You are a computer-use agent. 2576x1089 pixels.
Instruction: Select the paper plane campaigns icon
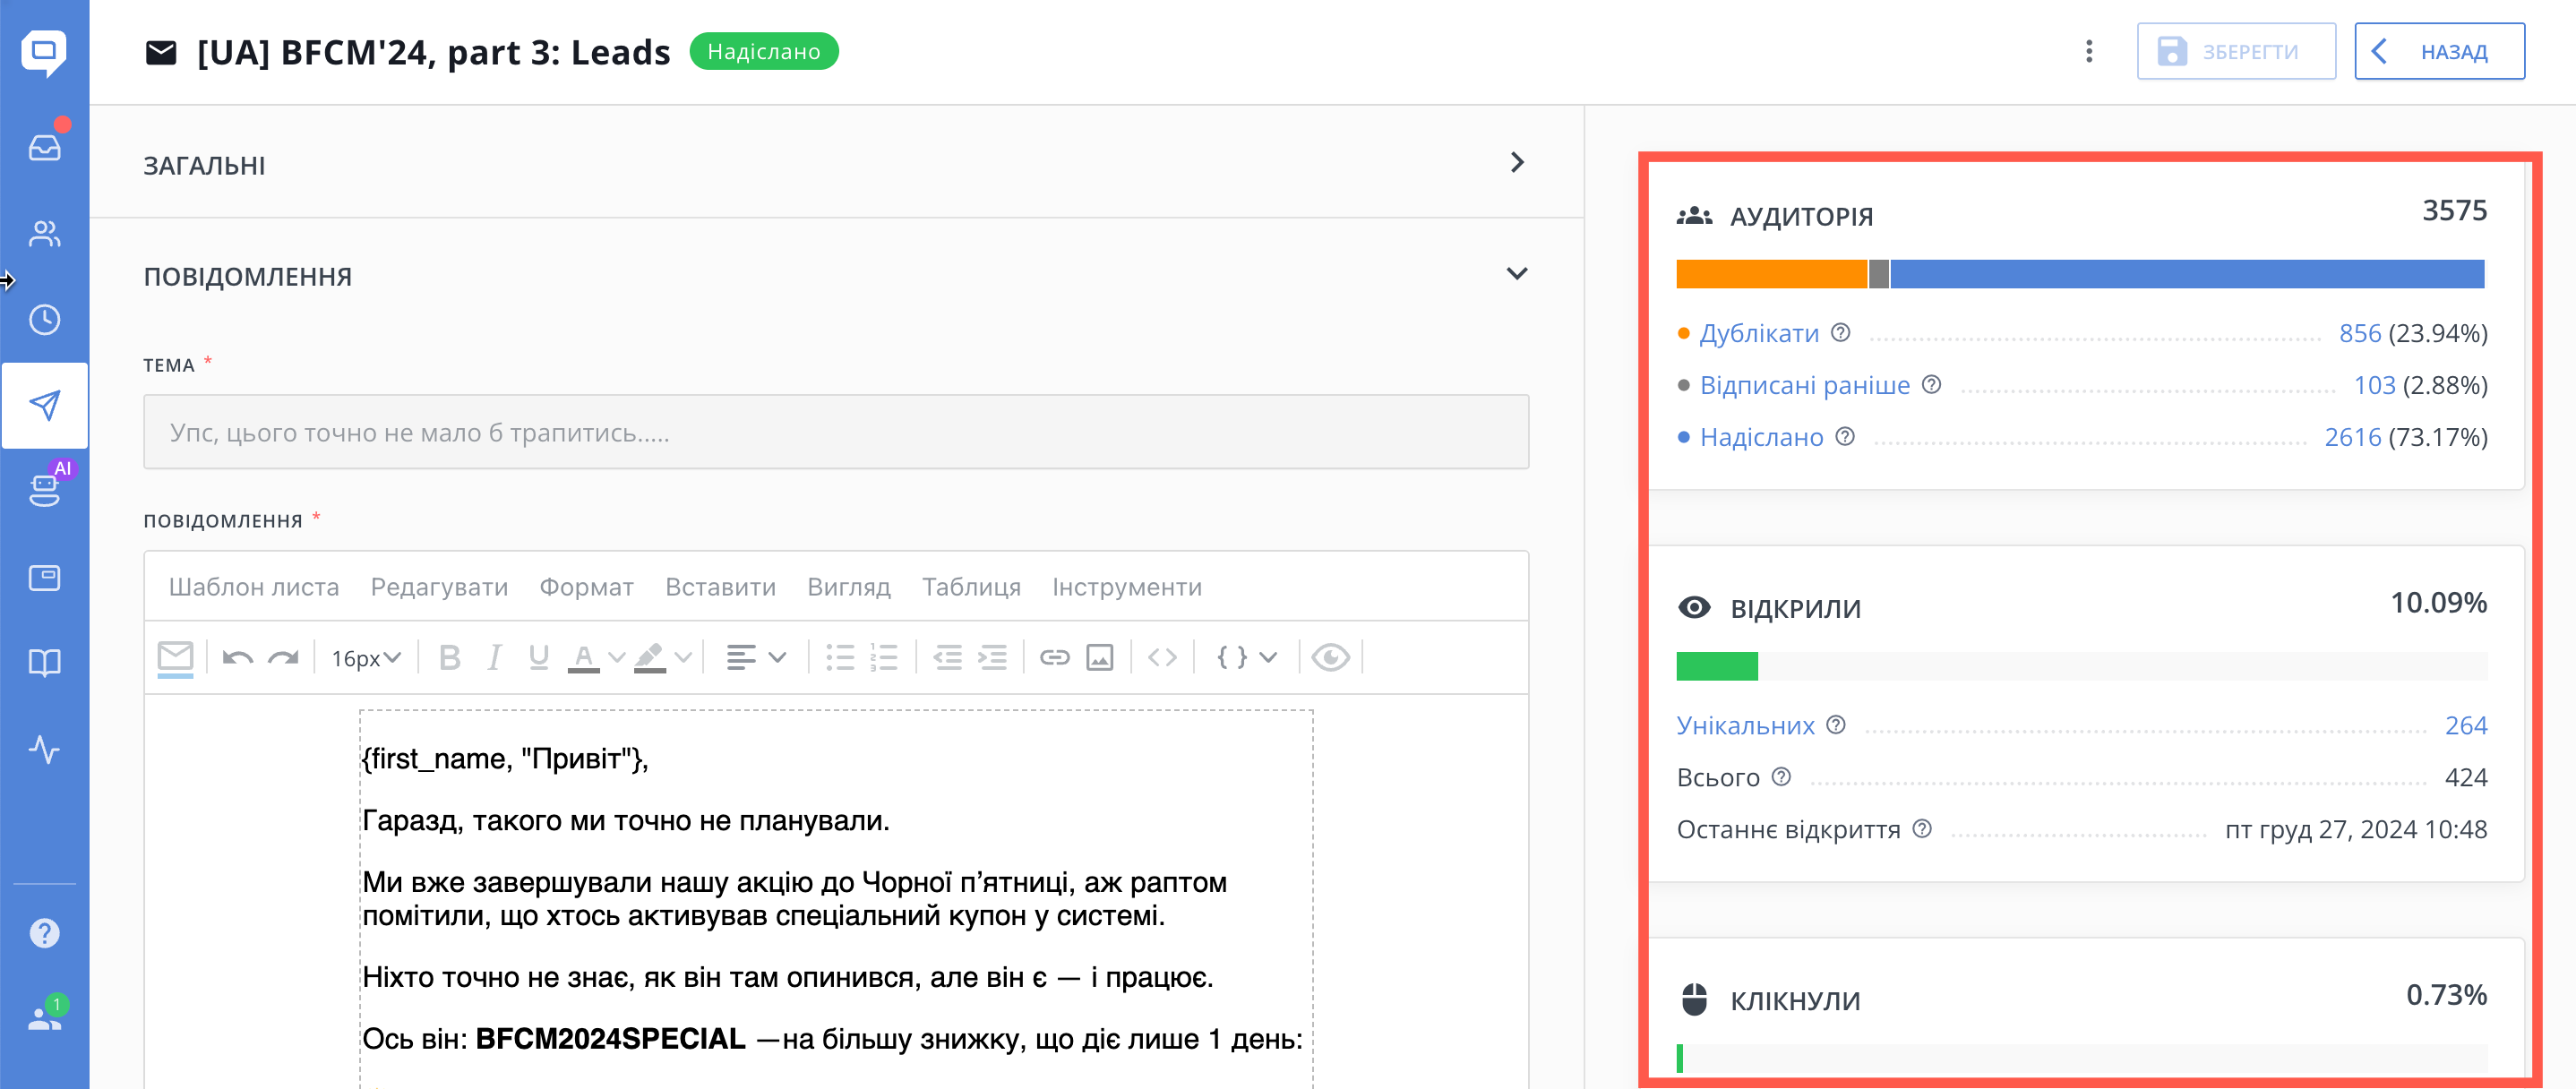(44, 405)
